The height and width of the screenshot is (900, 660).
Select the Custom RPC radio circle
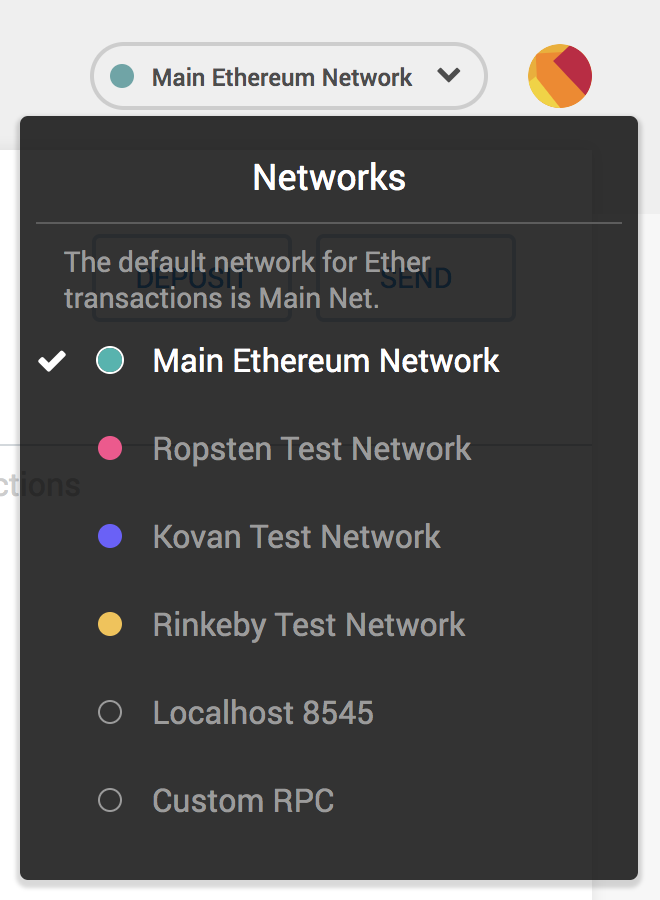coord(110,800)
